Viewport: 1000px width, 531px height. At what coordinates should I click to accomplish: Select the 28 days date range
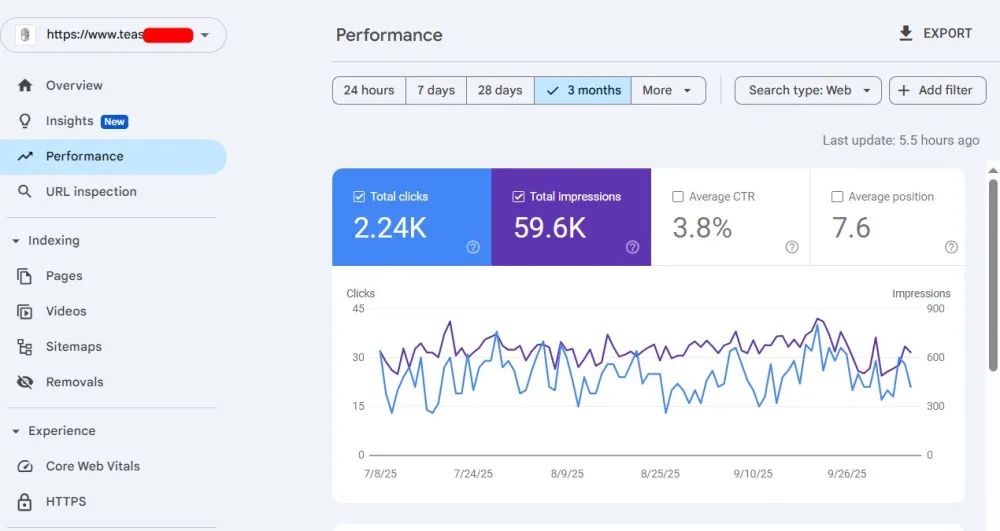[500, 90]
